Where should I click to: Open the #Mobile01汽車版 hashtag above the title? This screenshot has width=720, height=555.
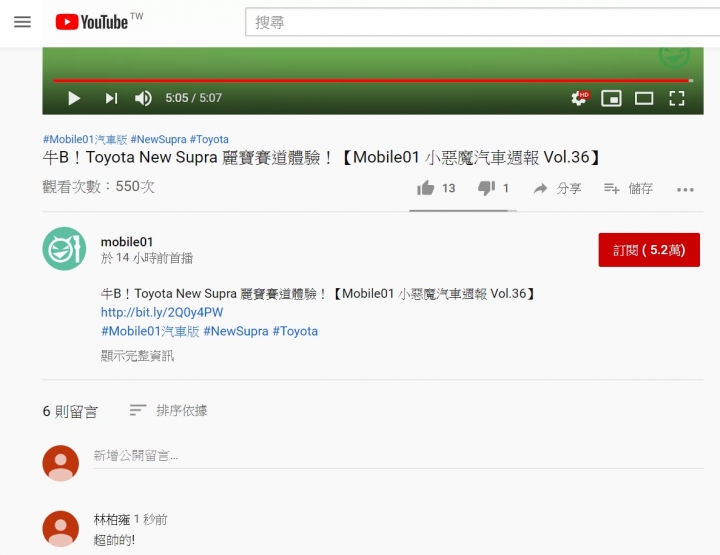85,139
